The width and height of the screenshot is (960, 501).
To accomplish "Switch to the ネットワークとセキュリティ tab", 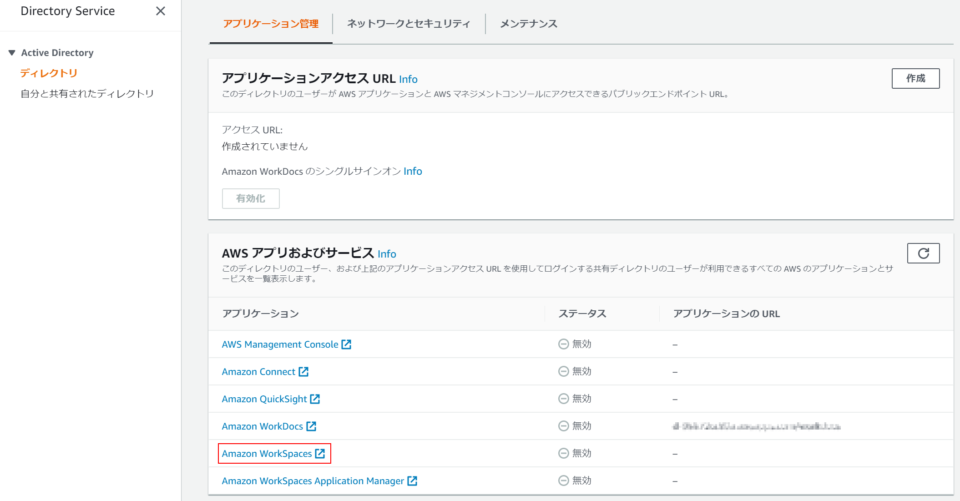I will pyautogui.click(x=408, y=24).
